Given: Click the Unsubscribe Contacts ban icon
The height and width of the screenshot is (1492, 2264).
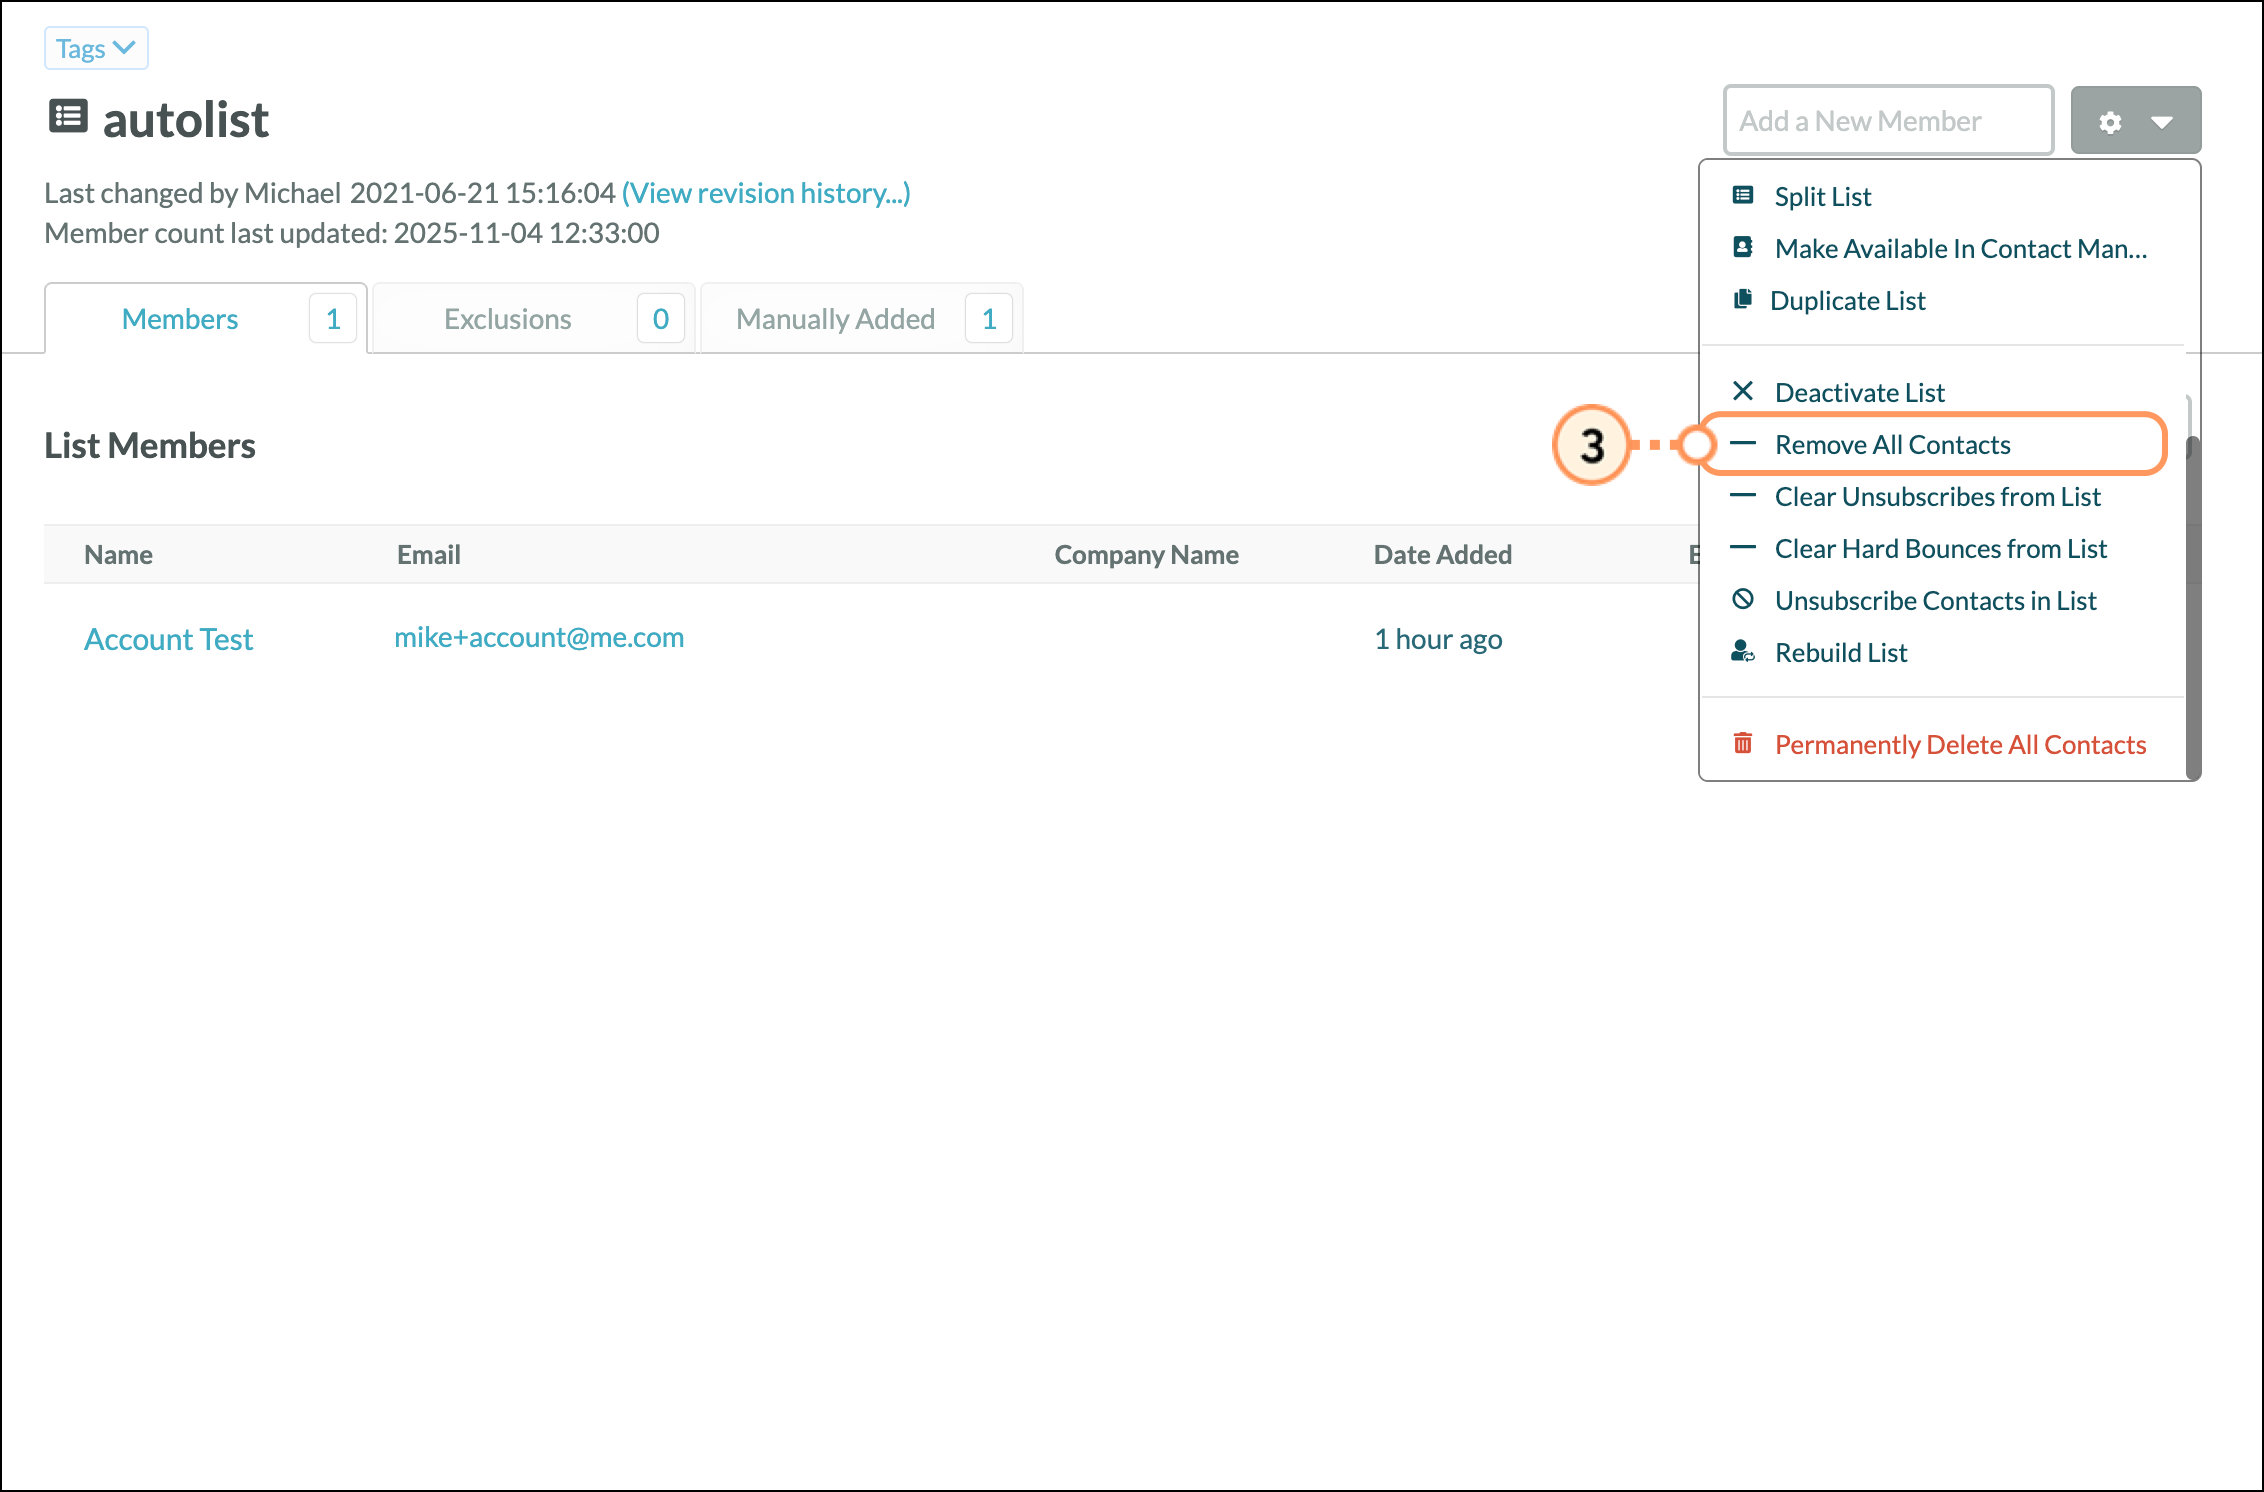Looking at the screenshot, I should (1743, 599).
